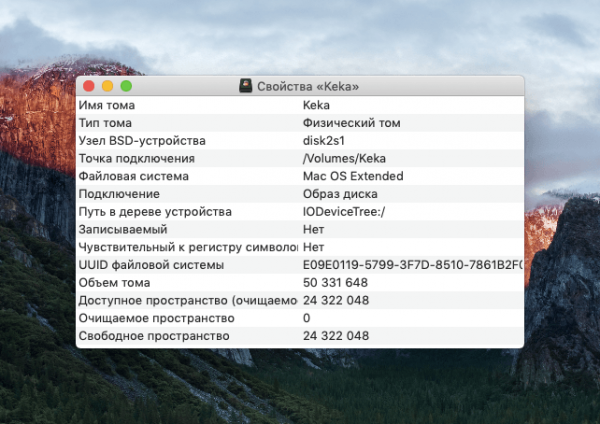Click the UUID value E09E0119-5799-3F7D
The height and width of the screenshot is (424, 600).
coord(413,265)
